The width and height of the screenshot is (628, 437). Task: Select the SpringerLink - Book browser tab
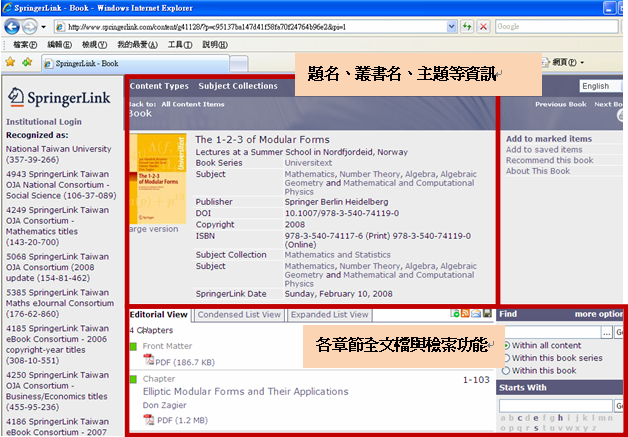pos(135,64)
